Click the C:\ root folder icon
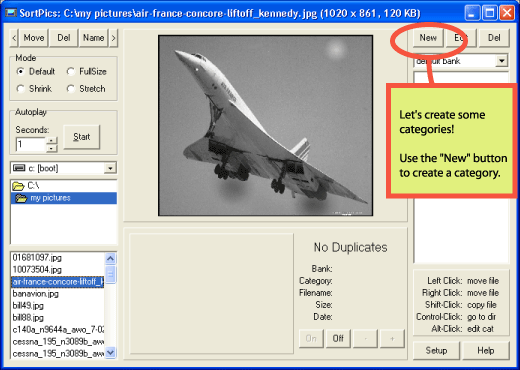 (18, 186)
